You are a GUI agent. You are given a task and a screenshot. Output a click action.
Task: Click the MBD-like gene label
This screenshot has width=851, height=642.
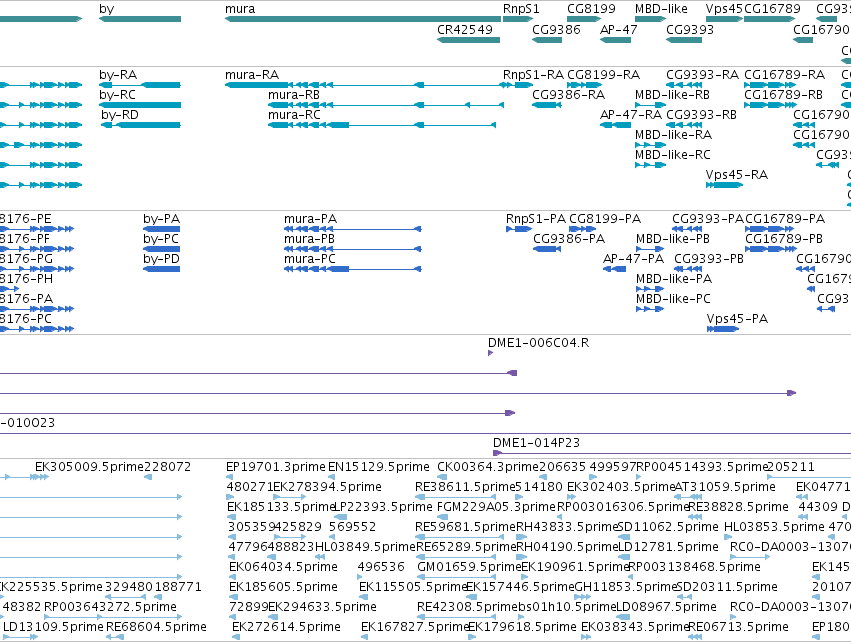tap(661, 9)
